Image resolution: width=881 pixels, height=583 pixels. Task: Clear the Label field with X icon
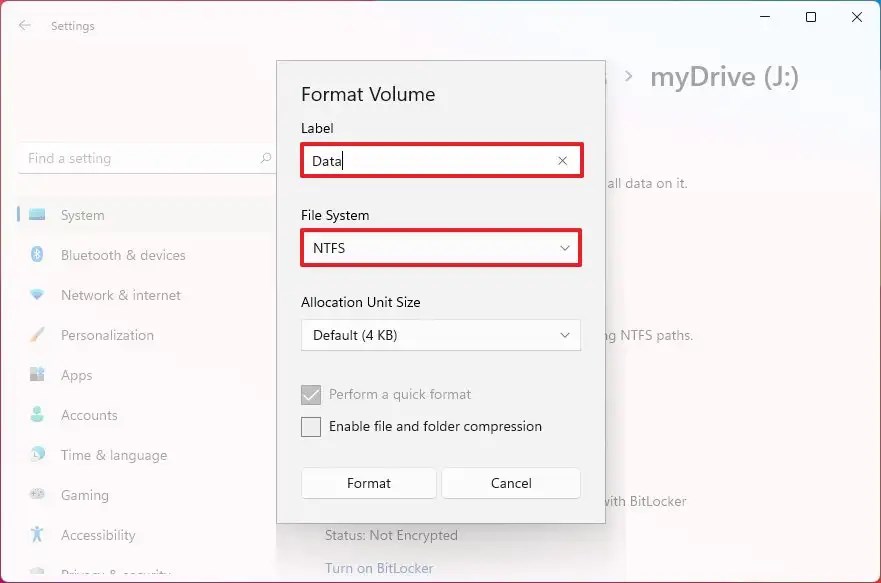coord(562,161)
